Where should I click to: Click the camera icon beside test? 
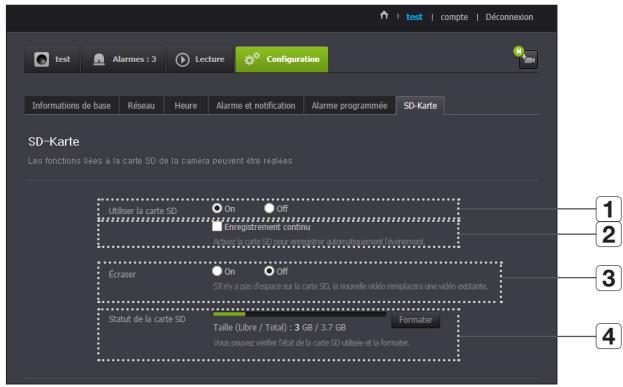point(41,59)
